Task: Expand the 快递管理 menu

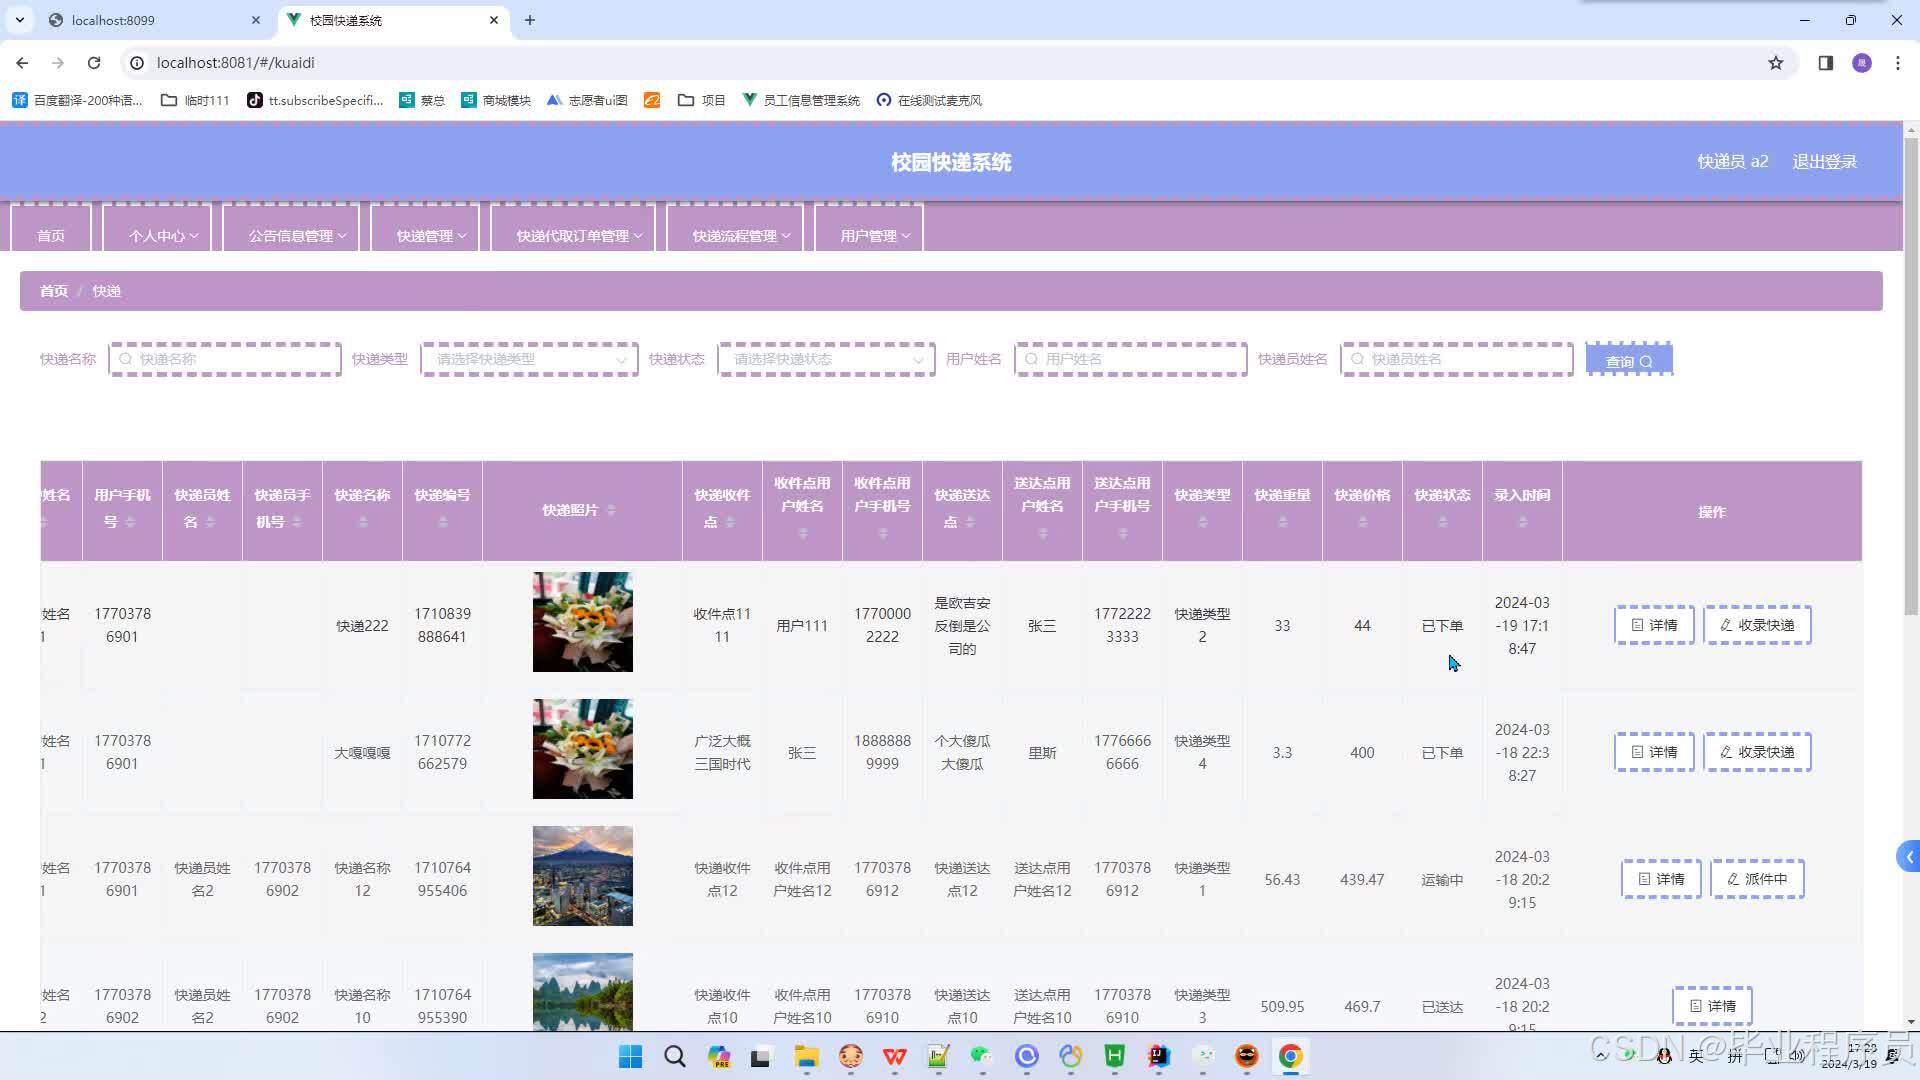Action: click(430, 236)
